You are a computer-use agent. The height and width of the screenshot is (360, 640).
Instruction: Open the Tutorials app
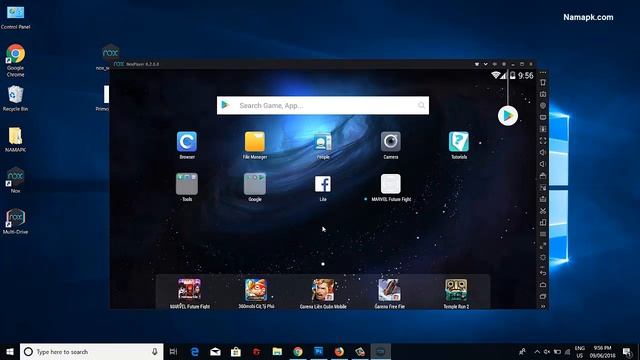pyautogui.click(x=459, y=142)
